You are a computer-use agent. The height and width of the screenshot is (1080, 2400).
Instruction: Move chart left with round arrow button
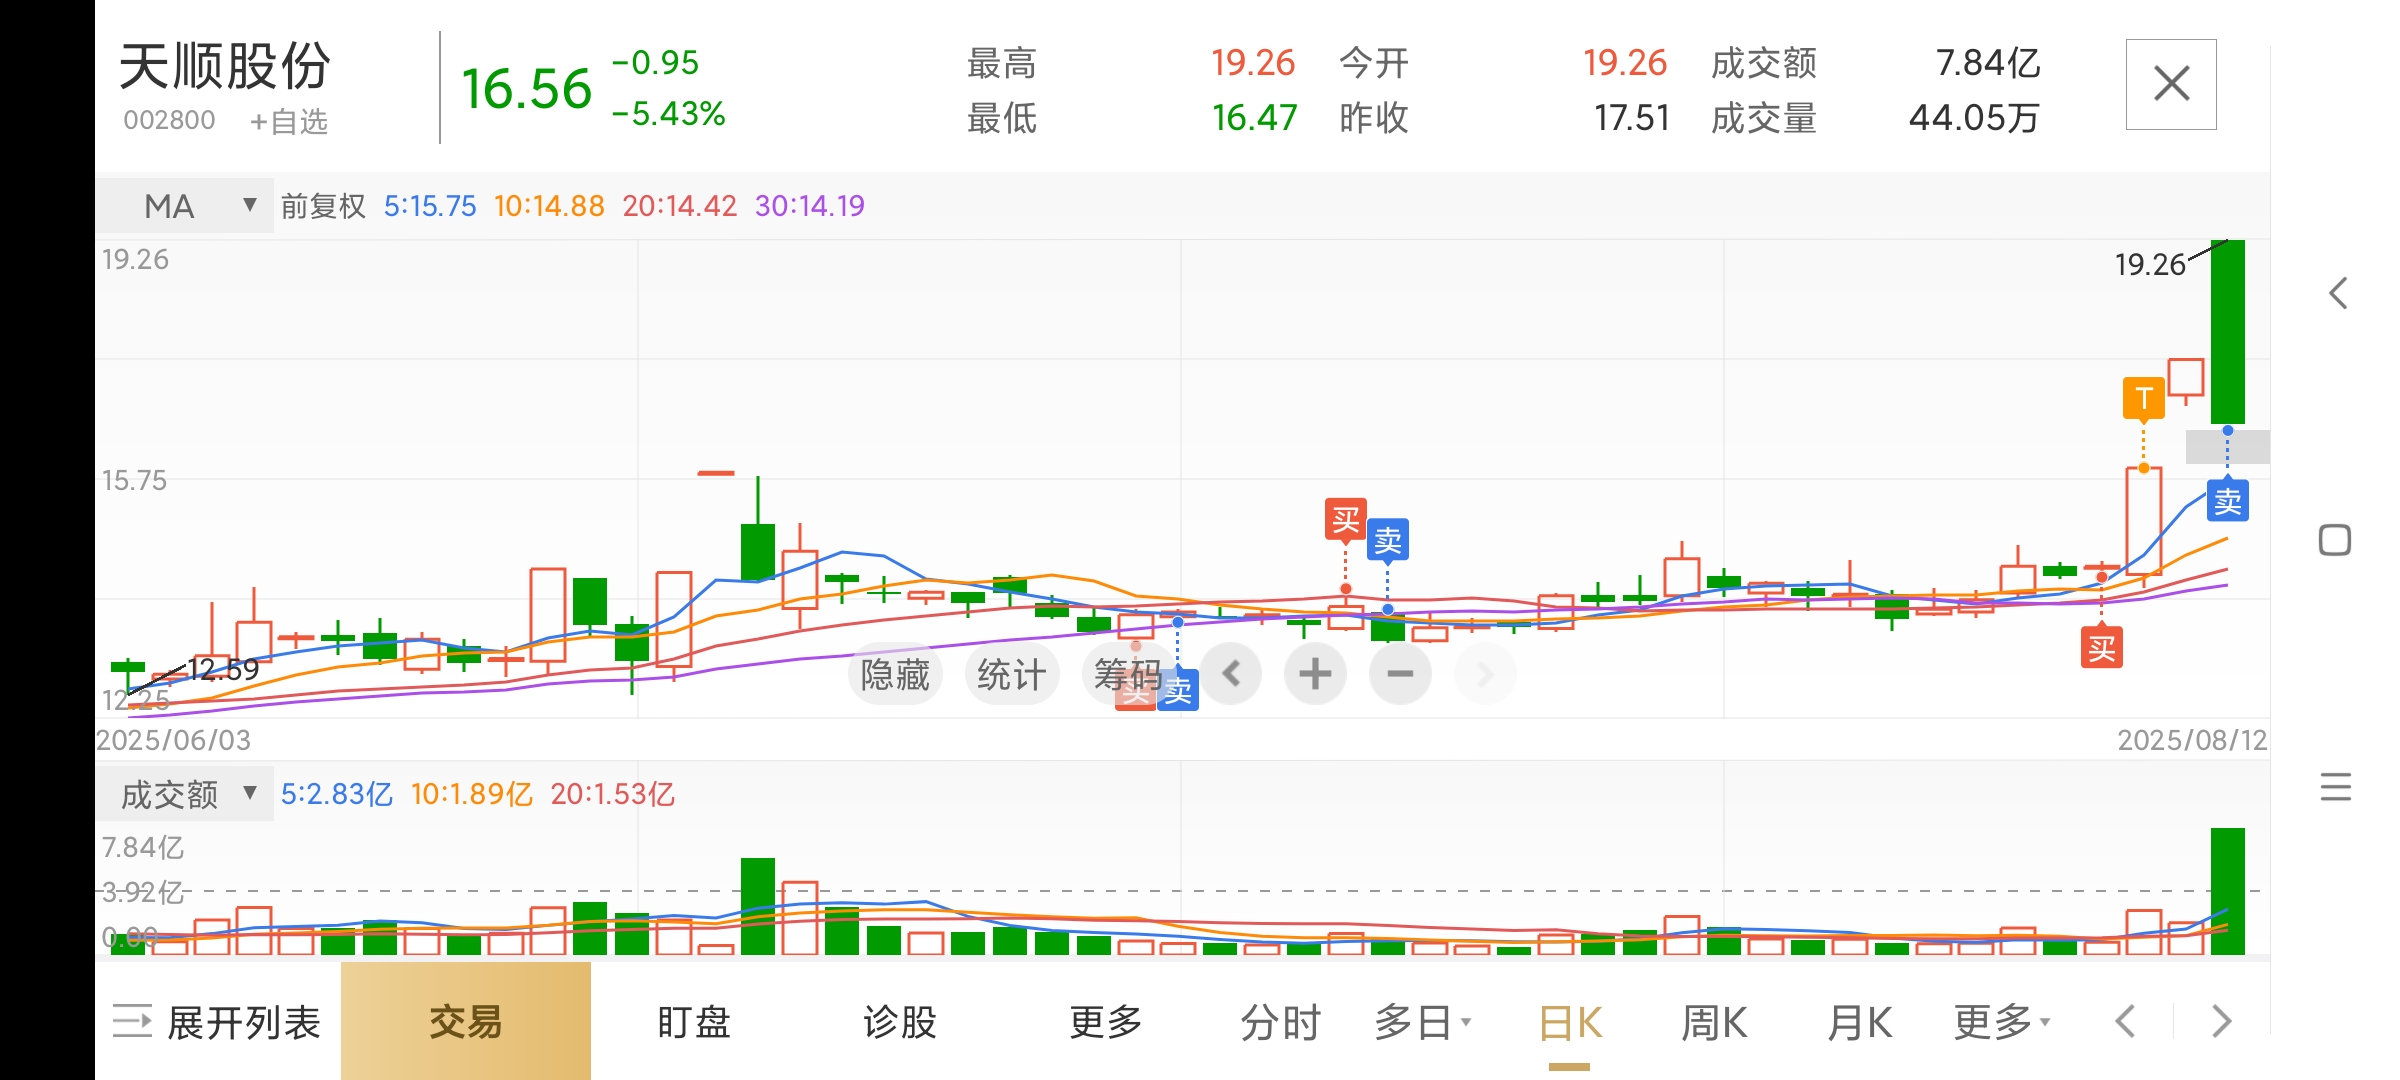point(1231,674)
